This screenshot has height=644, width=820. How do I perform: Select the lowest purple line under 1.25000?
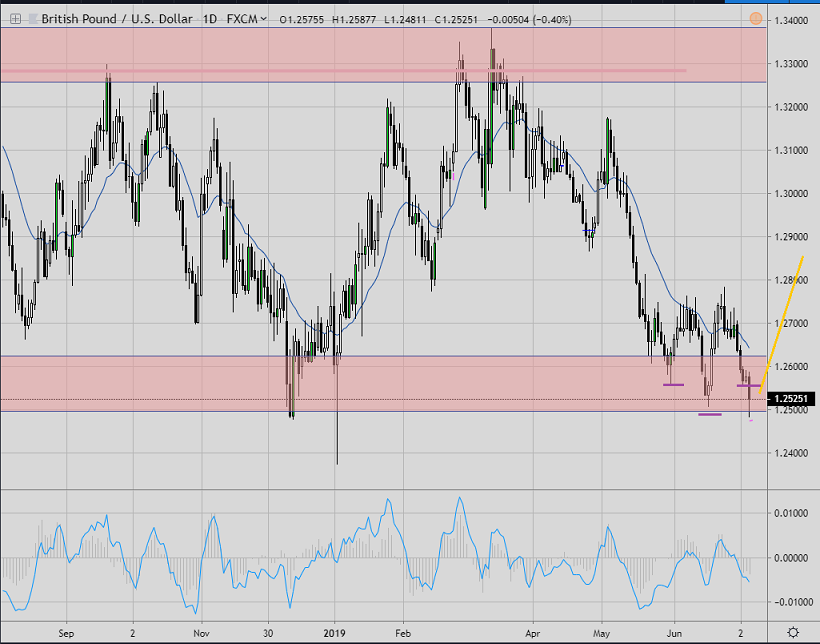coord(710,414)
